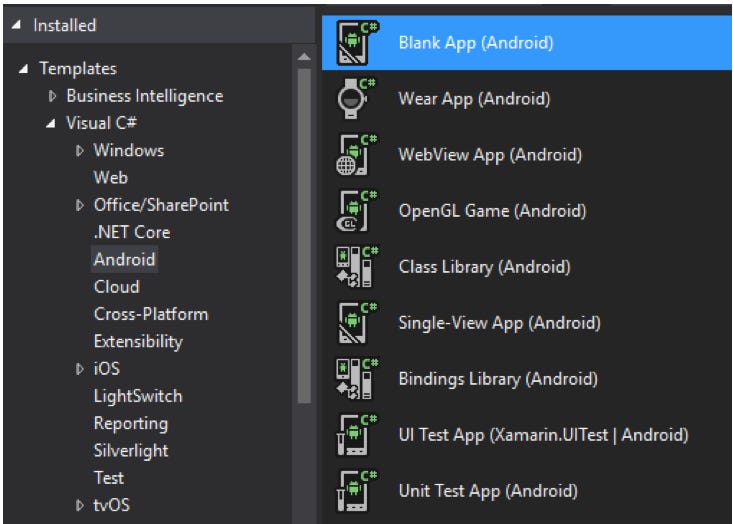Choose the "Class Library (Android)" template name
733x524 pixels.
[485, 267]
